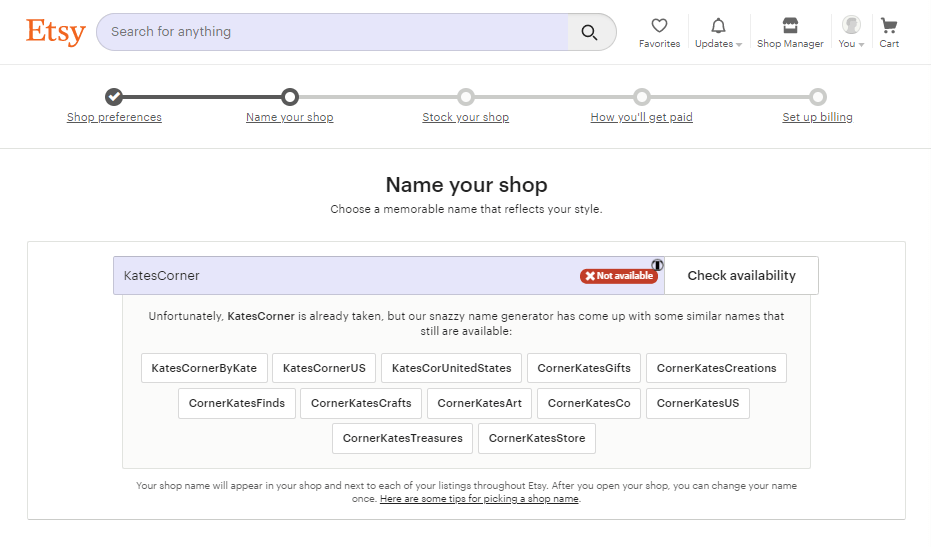Image resolution: width=931 pixels, height=547 pixels.
Task: Choose suggested name CornerKatesCo
Action: 589,403
